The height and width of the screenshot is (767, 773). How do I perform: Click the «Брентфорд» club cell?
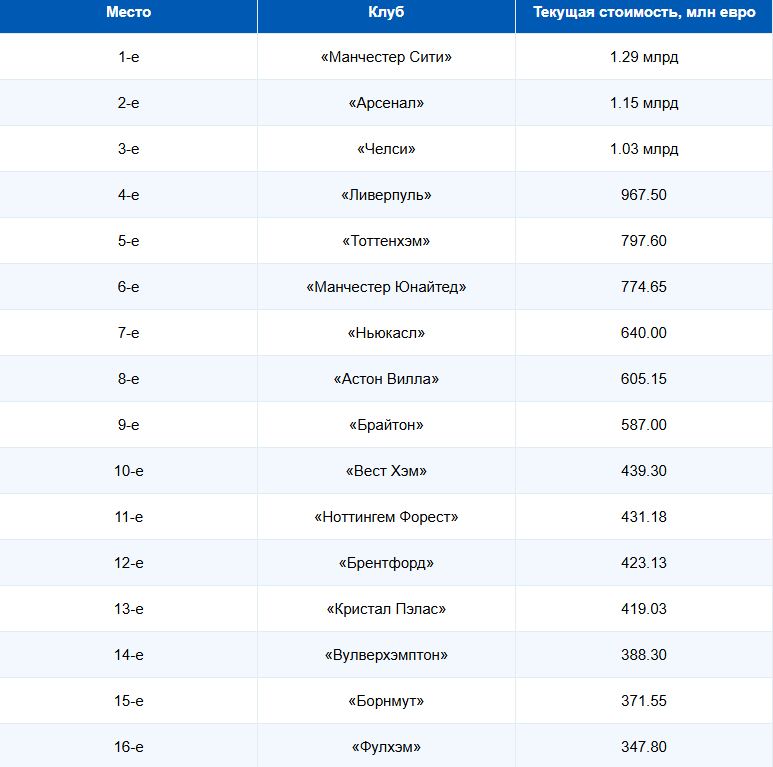point(386,562)
